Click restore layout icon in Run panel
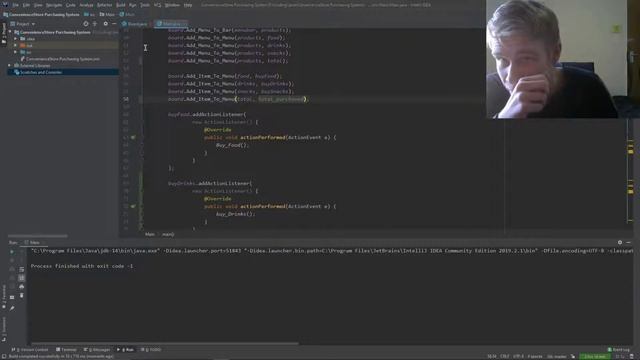 click(x=12, y=298)
